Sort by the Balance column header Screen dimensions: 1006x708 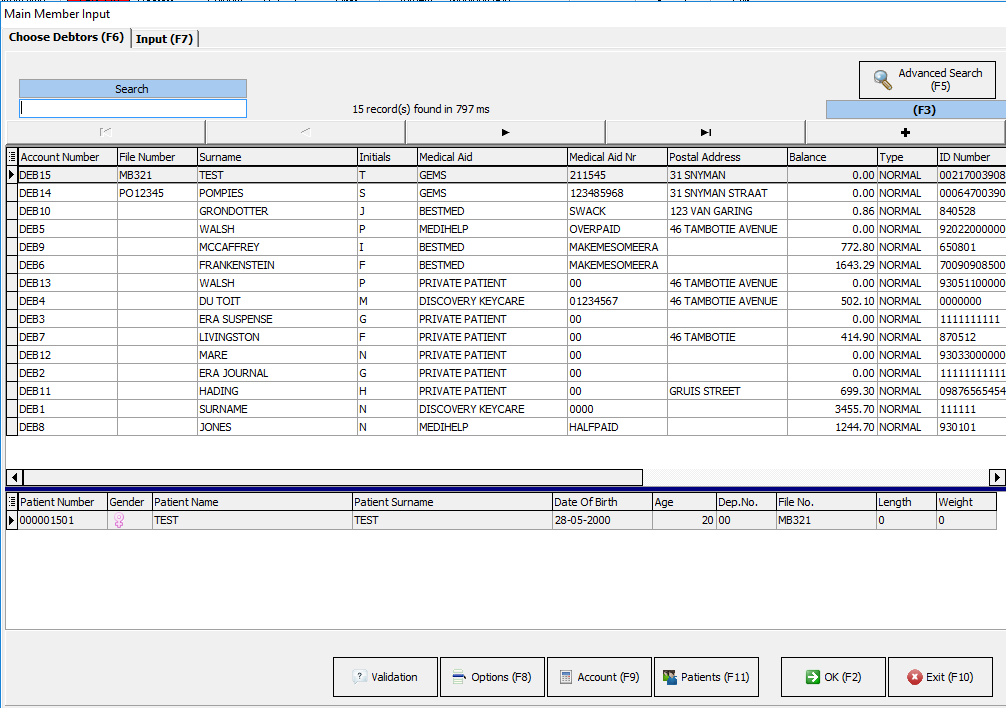tap(831, 157)
